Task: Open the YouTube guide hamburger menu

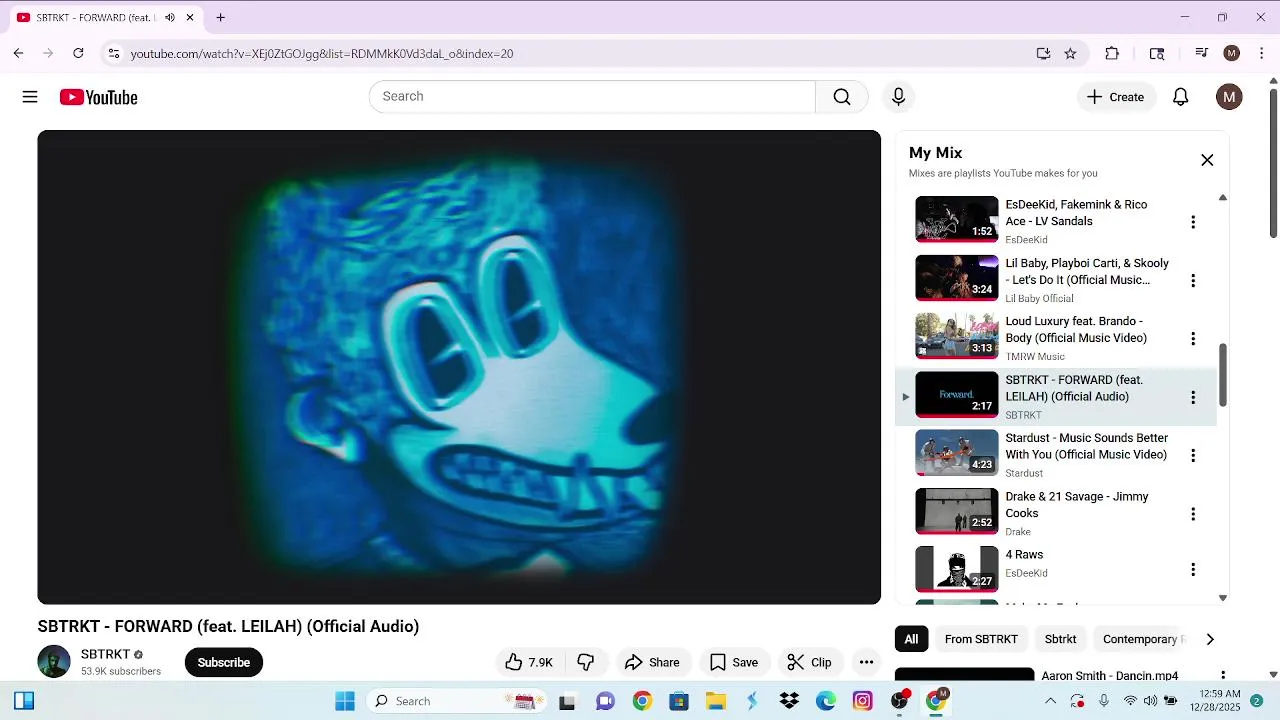Action: 30,97
